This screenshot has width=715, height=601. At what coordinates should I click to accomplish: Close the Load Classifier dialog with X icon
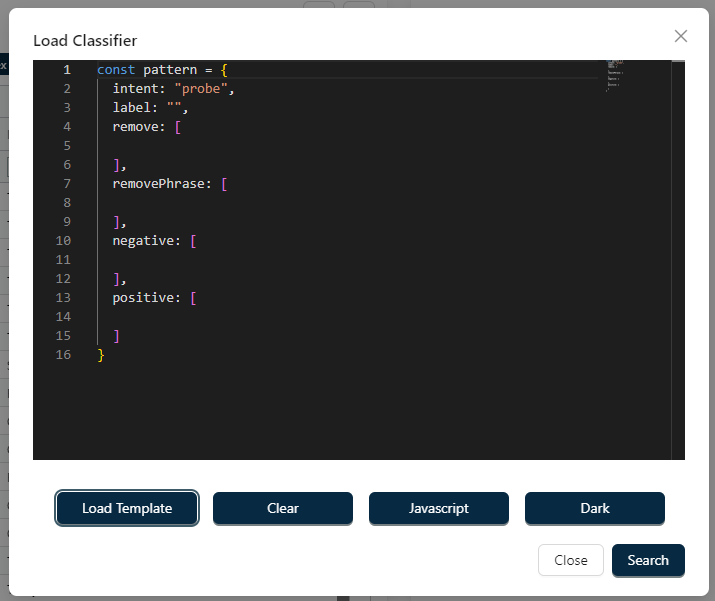pos(681,36)
